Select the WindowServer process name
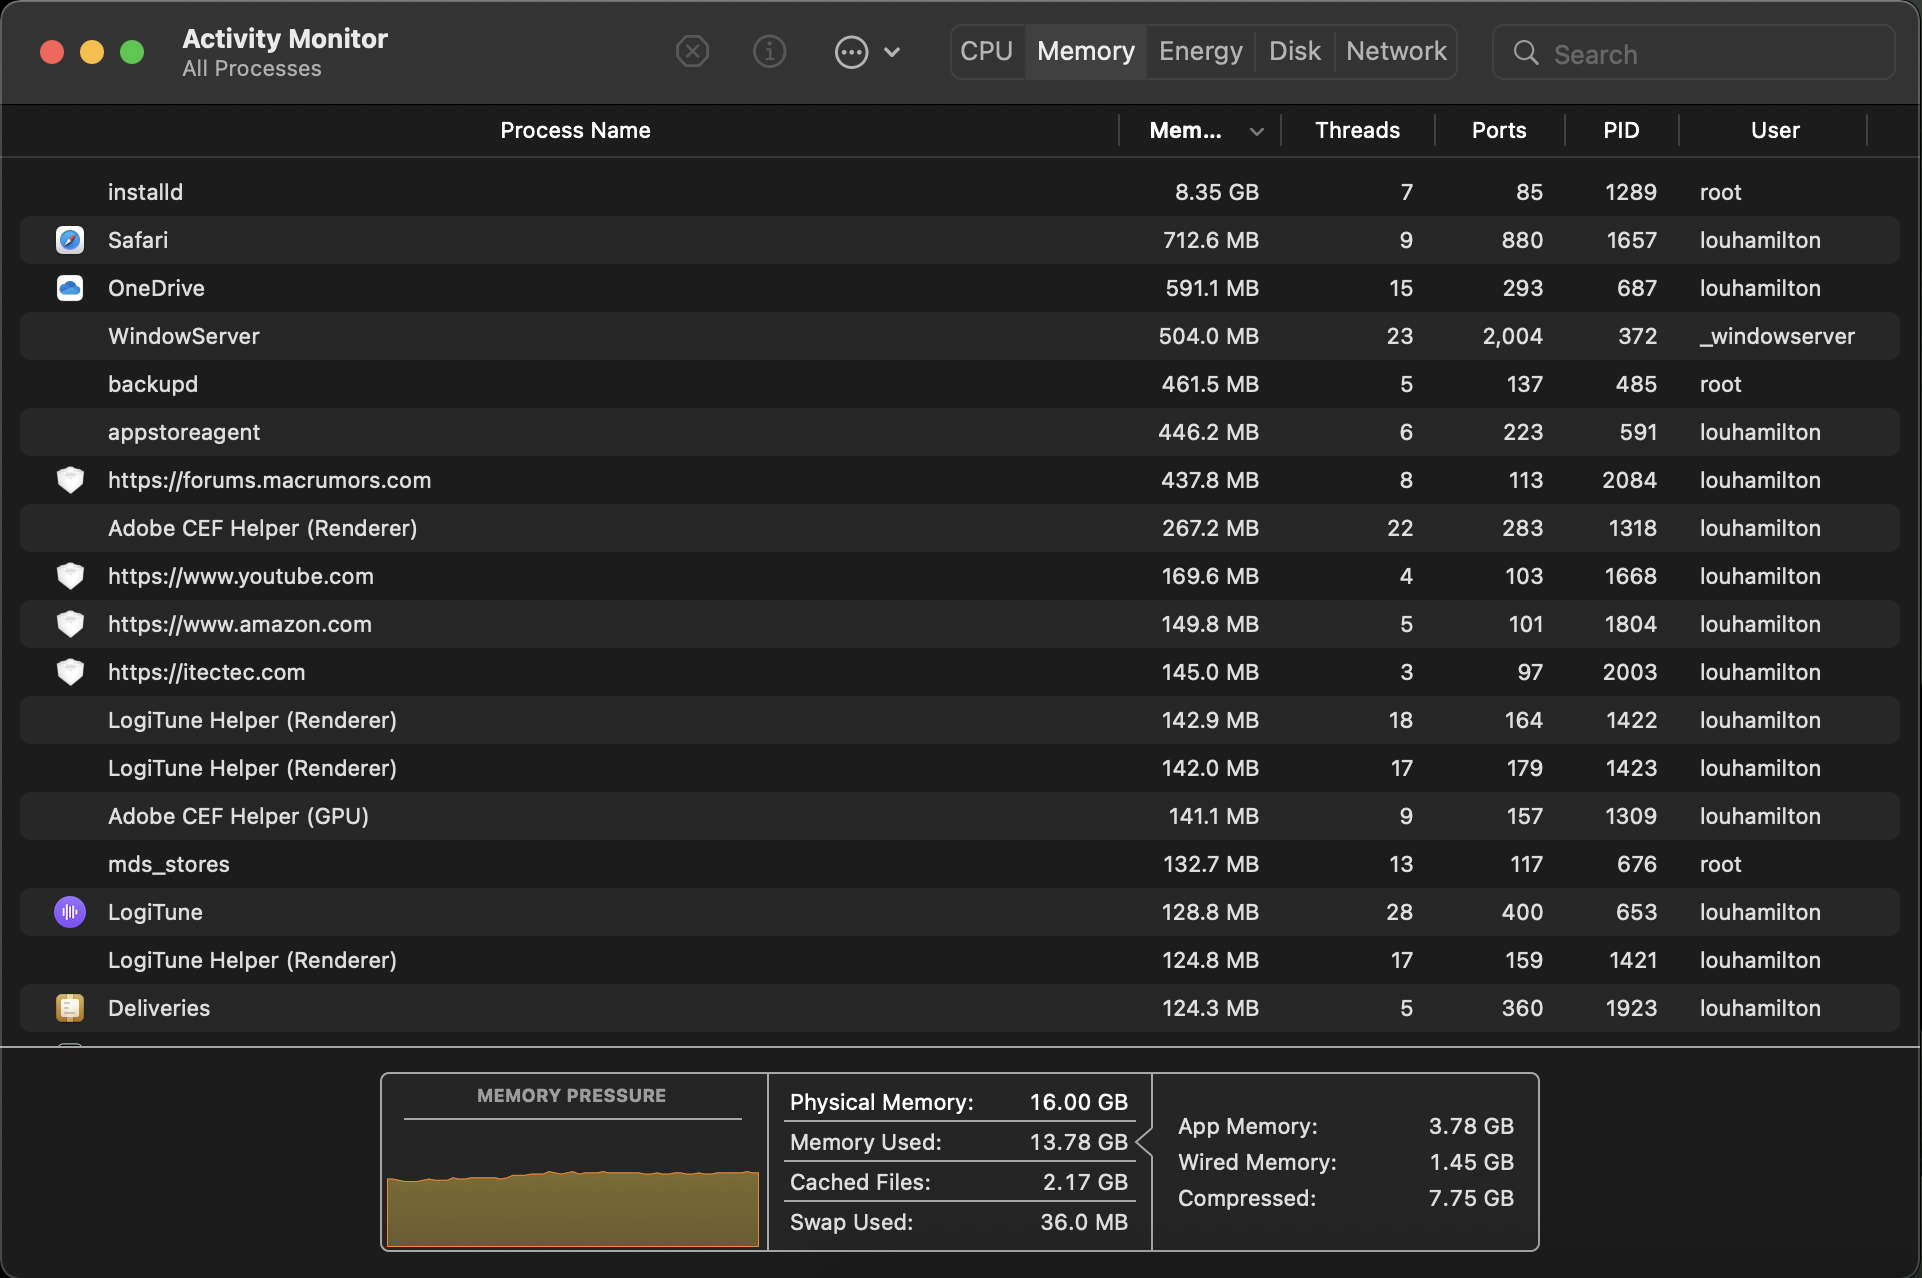This screenshot has width=1922, height=1278. click(184, 336)
